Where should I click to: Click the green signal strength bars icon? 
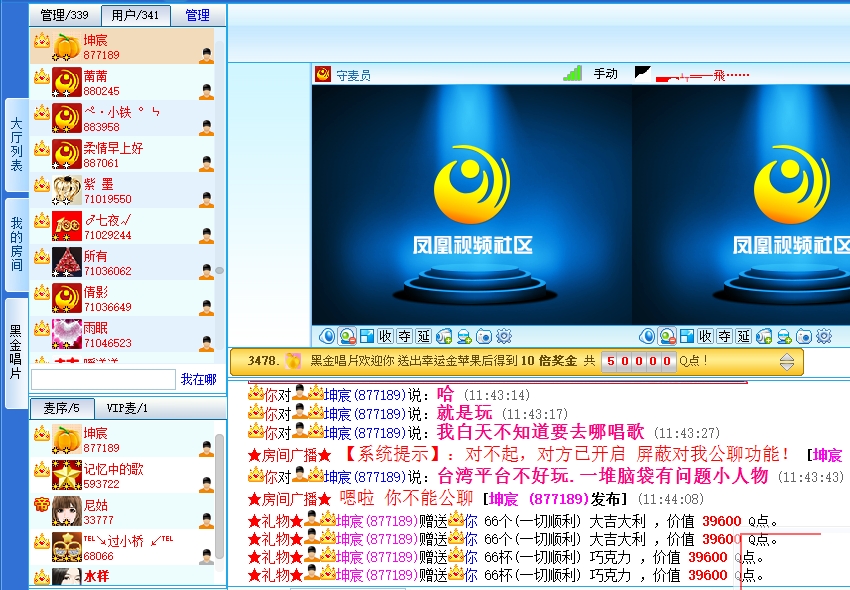pyautogui.click(x=572, y=73)
